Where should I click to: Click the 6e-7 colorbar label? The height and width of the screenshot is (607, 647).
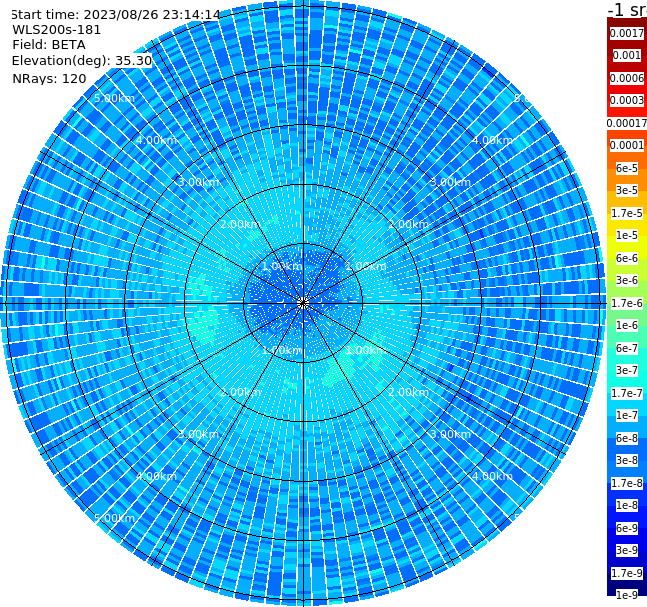627,348
